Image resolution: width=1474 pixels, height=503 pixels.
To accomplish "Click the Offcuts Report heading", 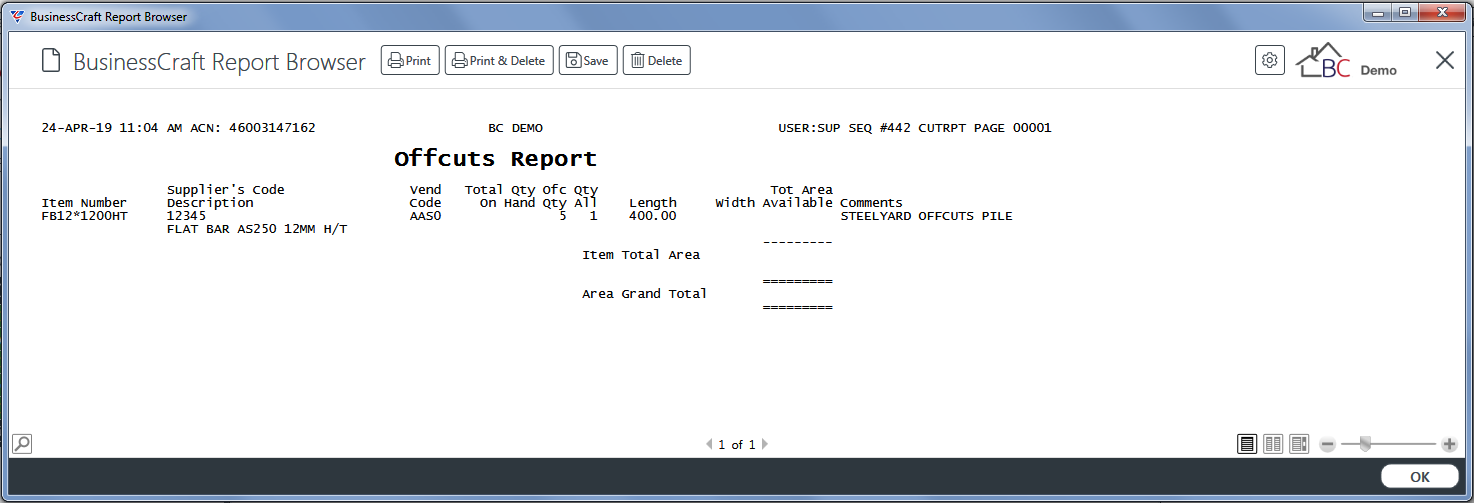I will click(495, 159).
